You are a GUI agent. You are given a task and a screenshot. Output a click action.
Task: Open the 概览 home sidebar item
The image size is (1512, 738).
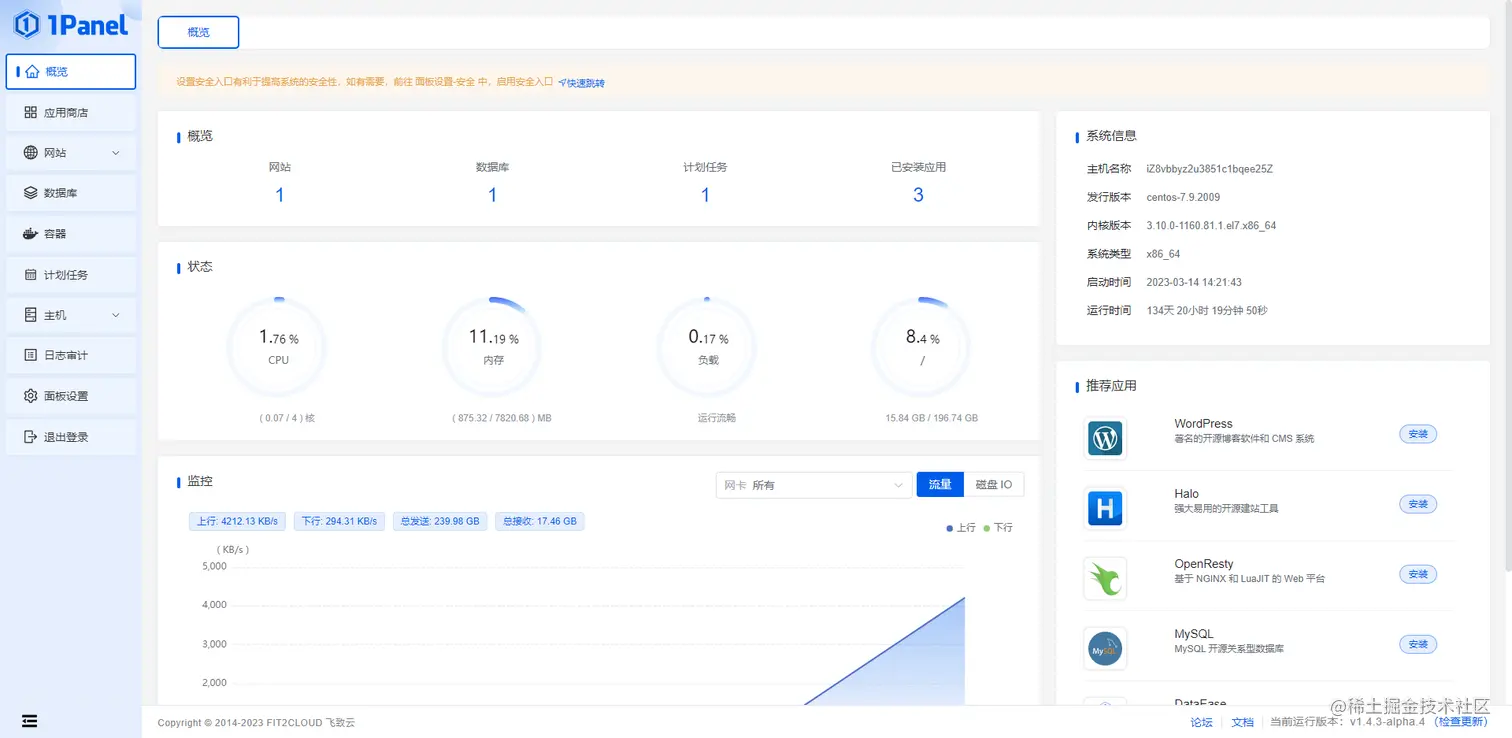(x=71, y=72)
